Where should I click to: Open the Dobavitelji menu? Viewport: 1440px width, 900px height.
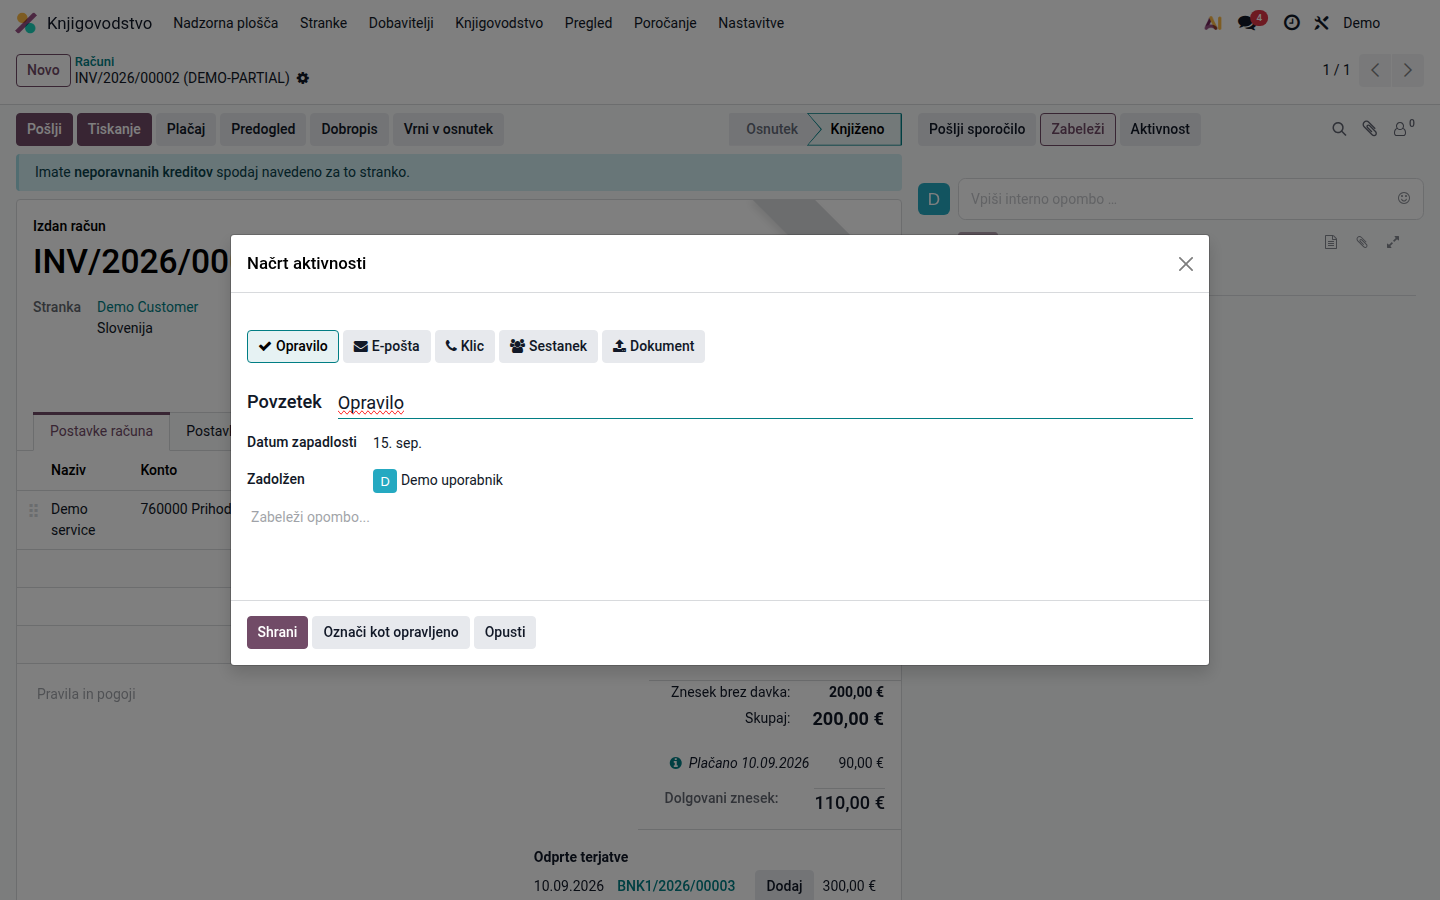point(401,23)
